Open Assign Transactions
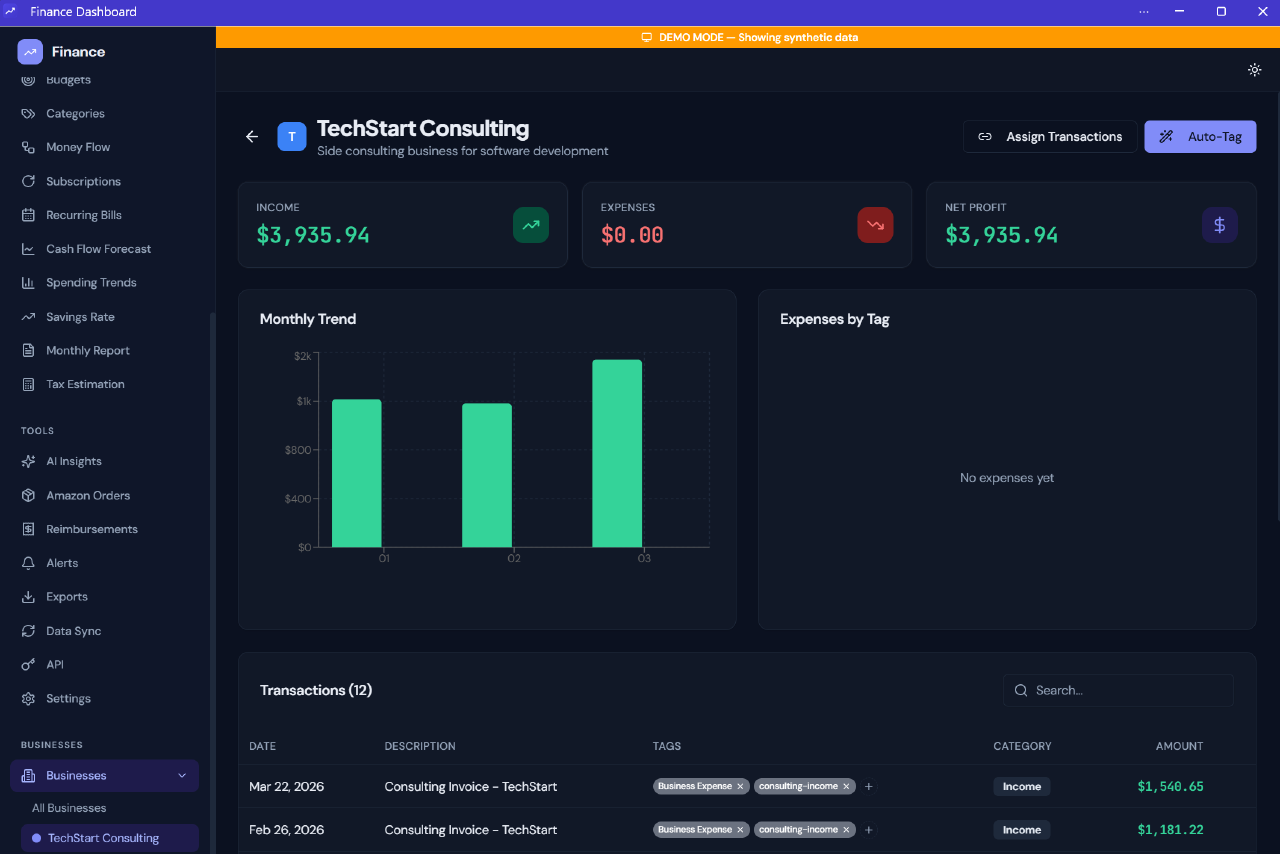Screen dimensions: 1280x854 click(x=1049, y=136)
